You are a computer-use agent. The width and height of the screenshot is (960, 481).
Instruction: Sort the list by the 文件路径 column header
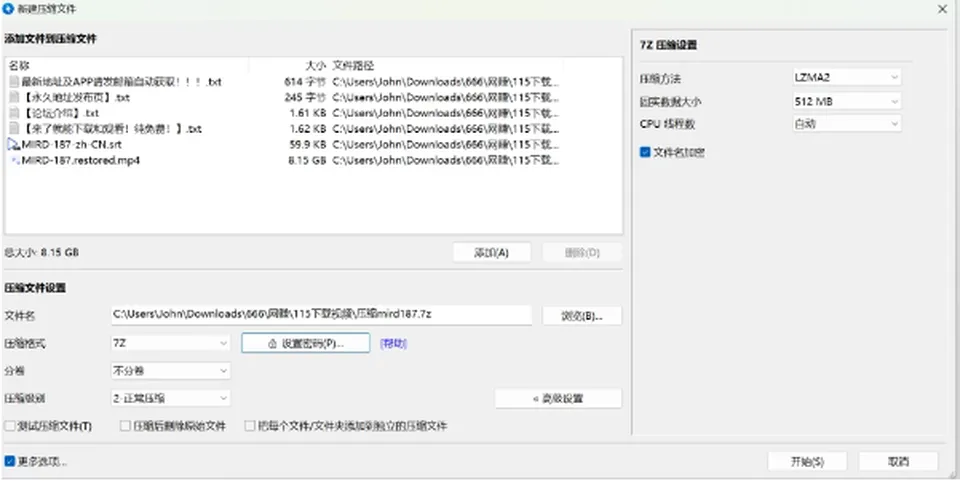click(x=446, y=65)
